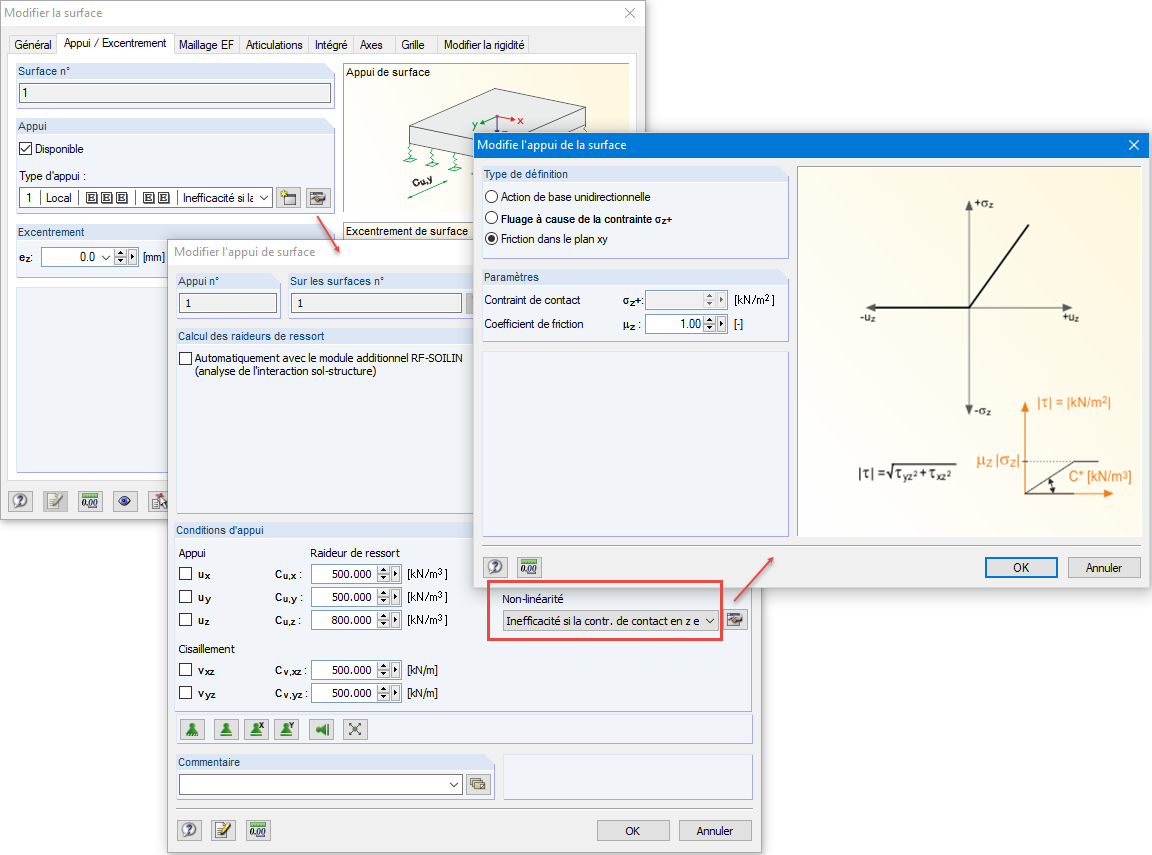1152x855 pixels.
Task: Click the green support preset icon marked Y
Action: [287, 729]
